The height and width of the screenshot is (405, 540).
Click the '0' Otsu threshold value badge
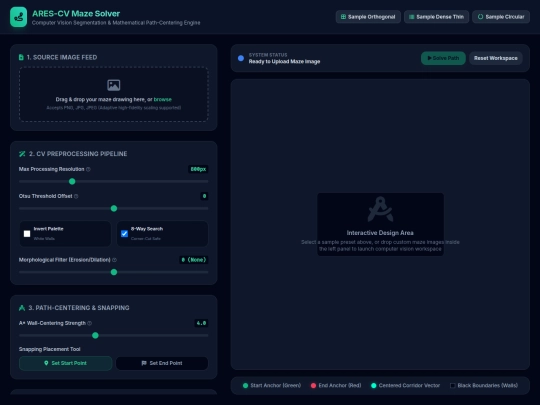point(204,196)
